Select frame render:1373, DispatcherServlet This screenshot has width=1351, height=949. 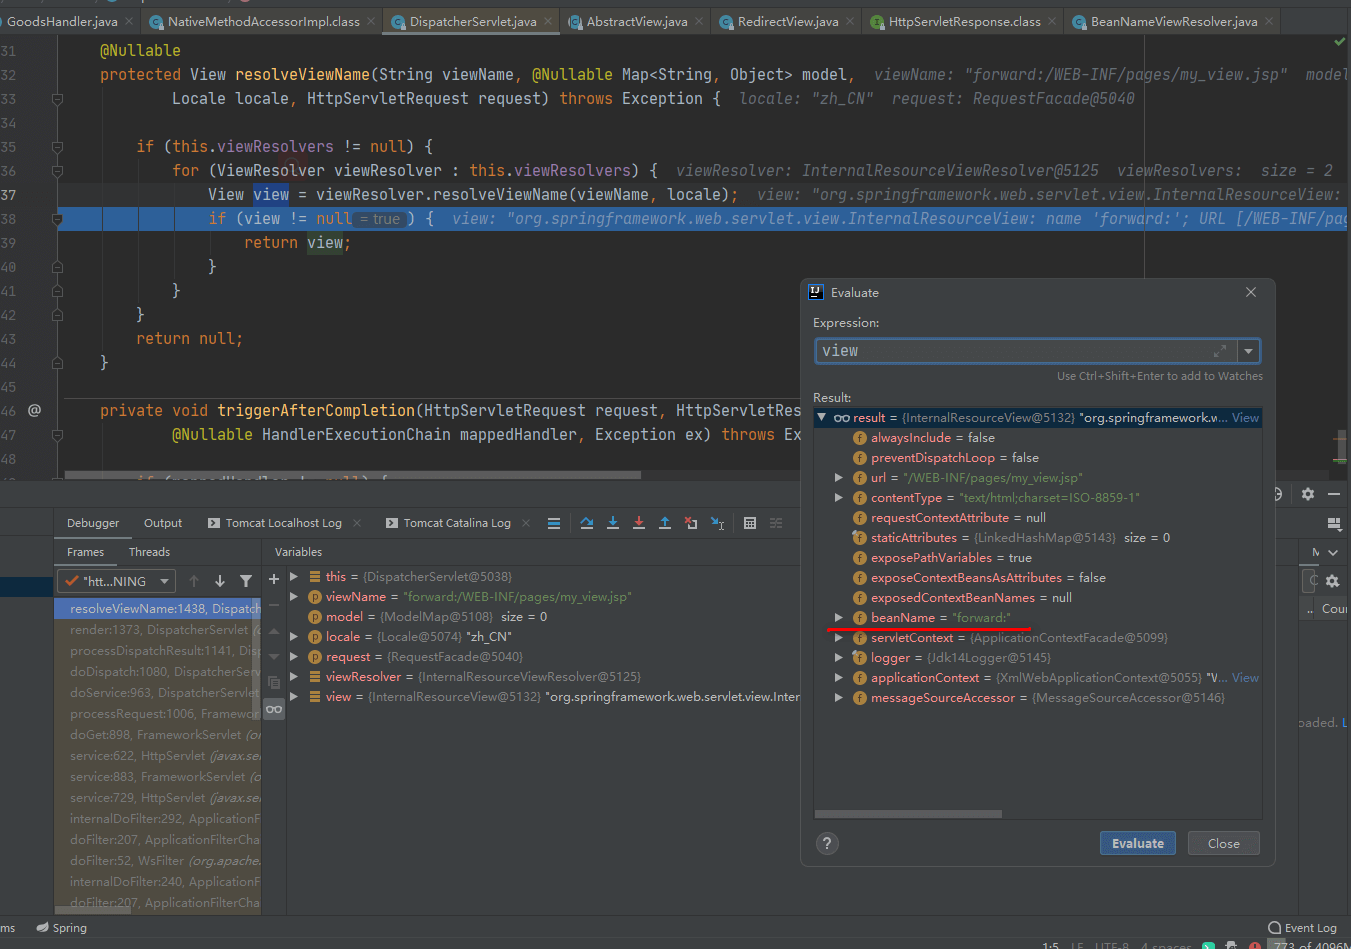[158, 630]
